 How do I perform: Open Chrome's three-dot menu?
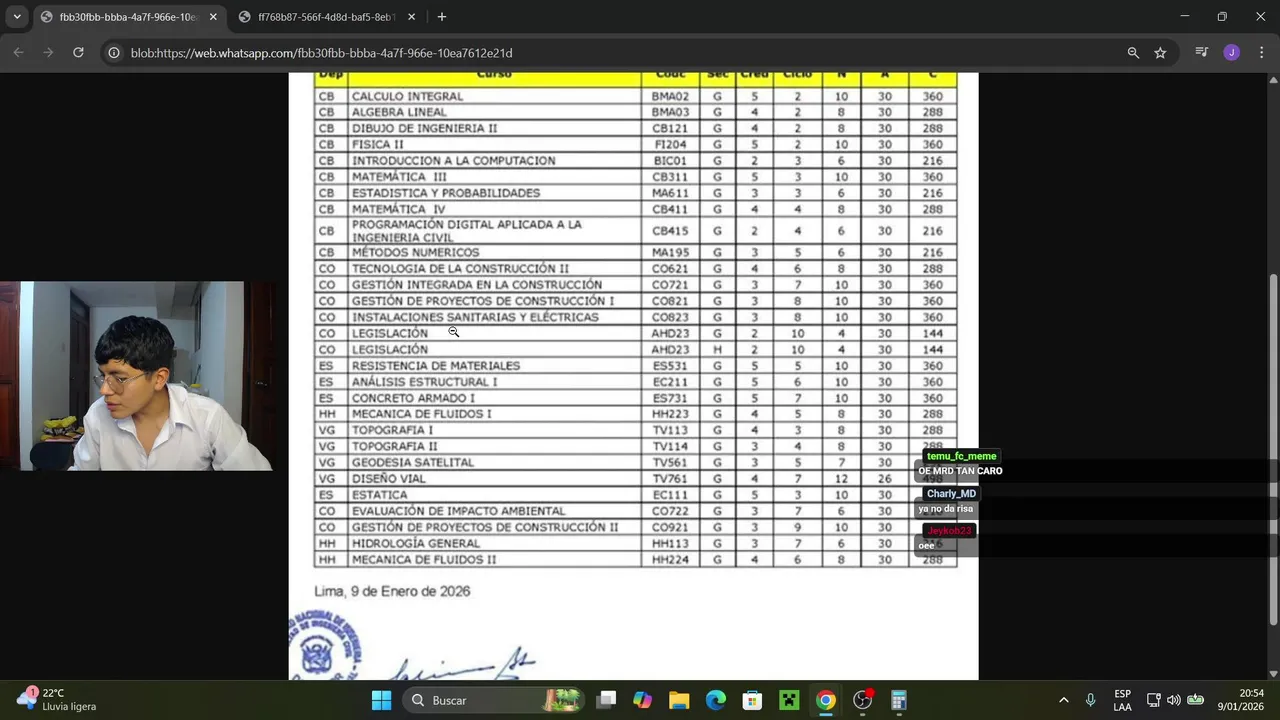[1260, 53]
